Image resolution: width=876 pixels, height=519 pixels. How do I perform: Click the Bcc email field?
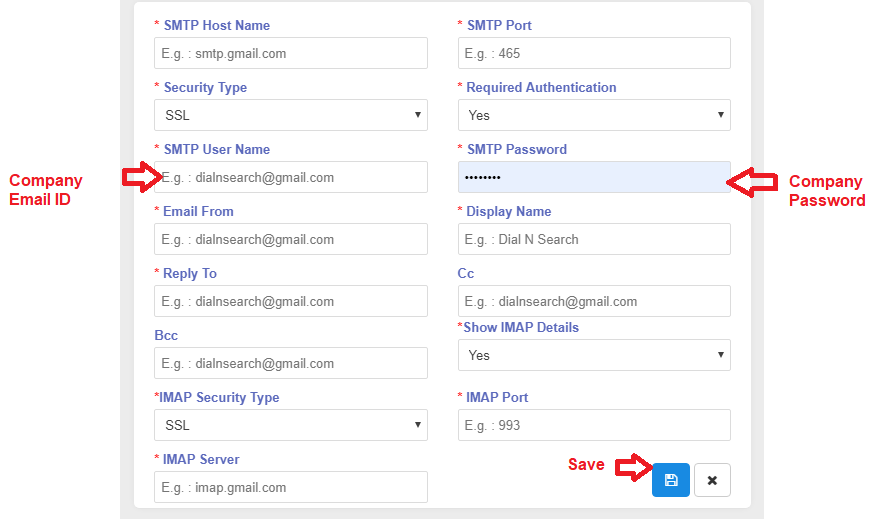(x=290, y=363)
